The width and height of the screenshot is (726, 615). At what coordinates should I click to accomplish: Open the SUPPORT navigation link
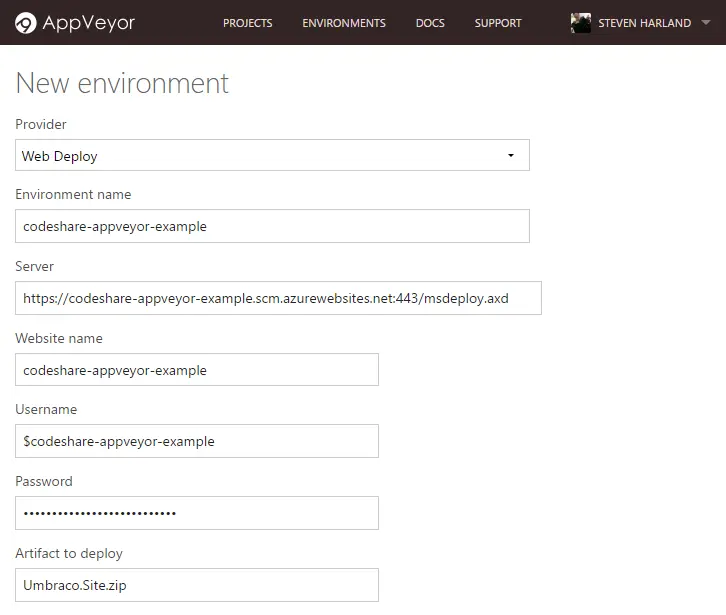coord(498,23)
